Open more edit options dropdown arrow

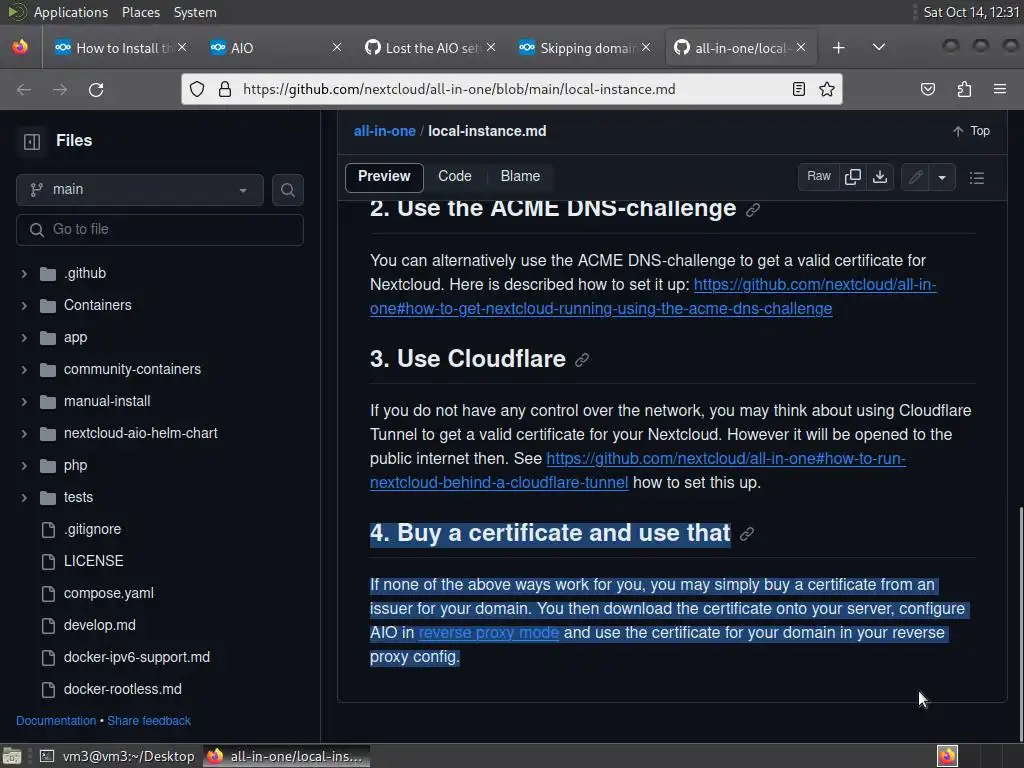click(x=942, y=177)
